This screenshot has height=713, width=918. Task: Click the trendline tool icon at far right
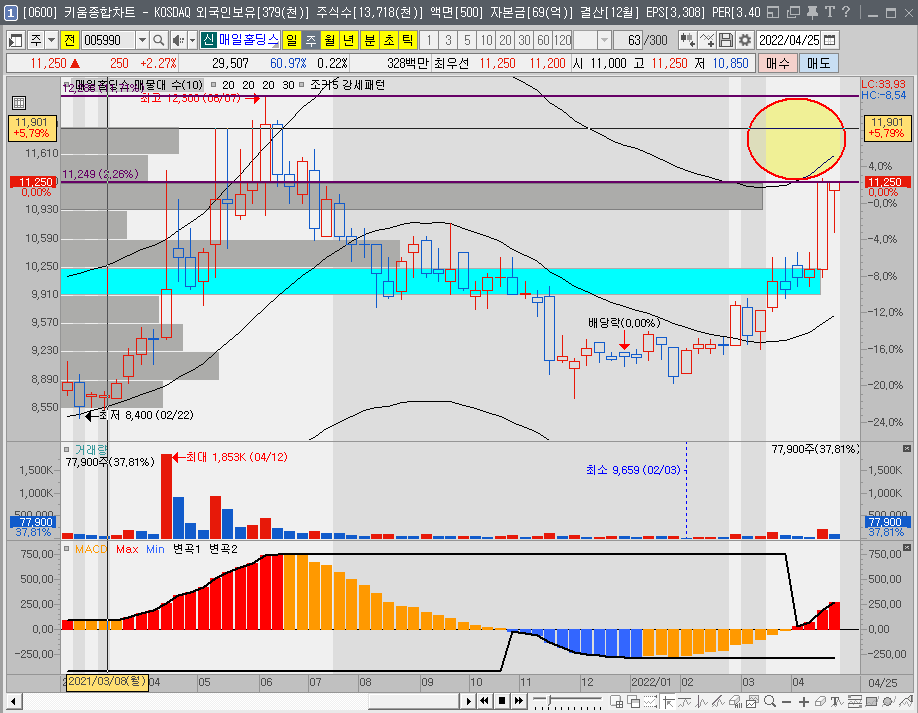[907, 701]
